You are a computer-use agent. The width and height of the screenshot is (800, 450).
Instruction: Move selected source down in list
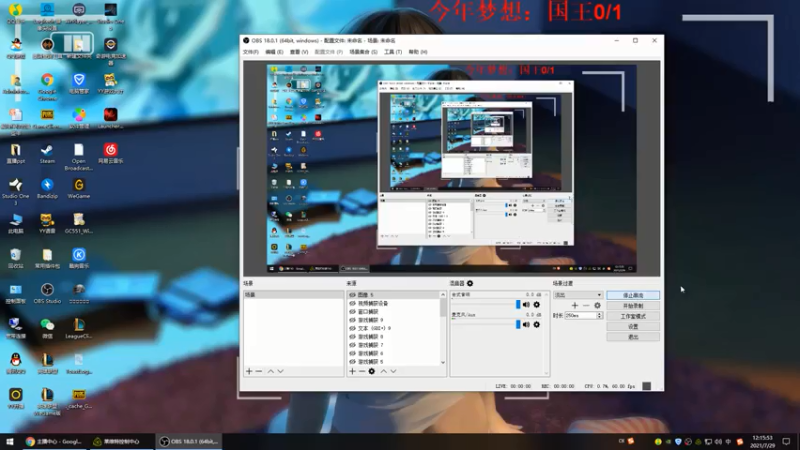393,371
